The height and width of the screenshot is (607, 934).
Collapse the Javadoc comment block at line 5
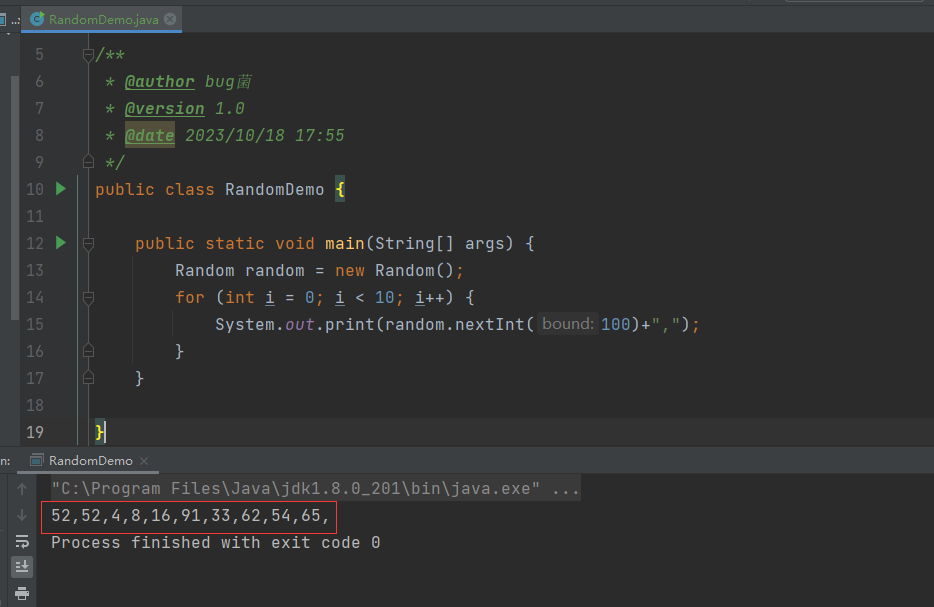(88, 55)
